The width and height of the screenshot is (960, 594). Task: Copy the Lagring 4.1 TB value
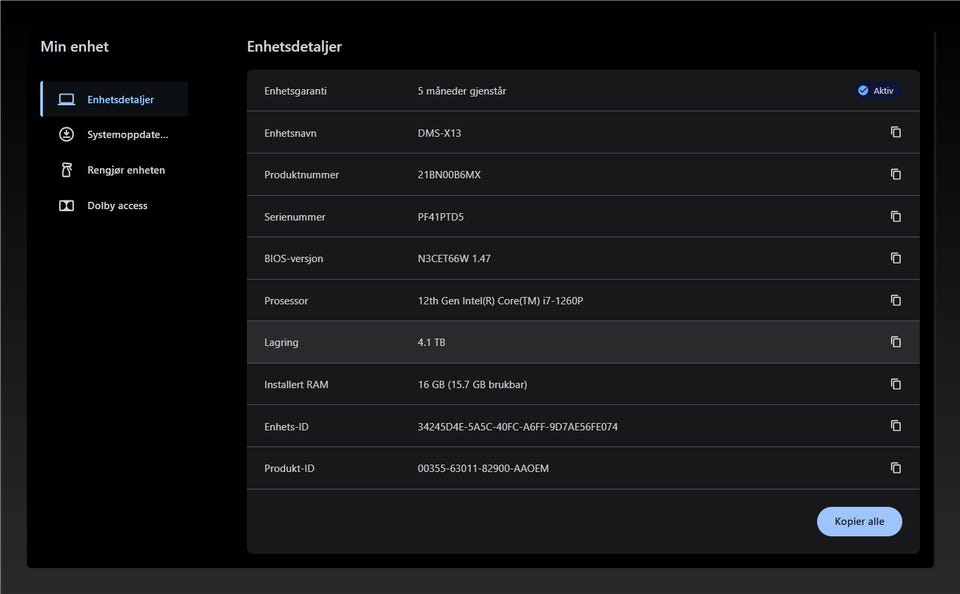point(896,342)
